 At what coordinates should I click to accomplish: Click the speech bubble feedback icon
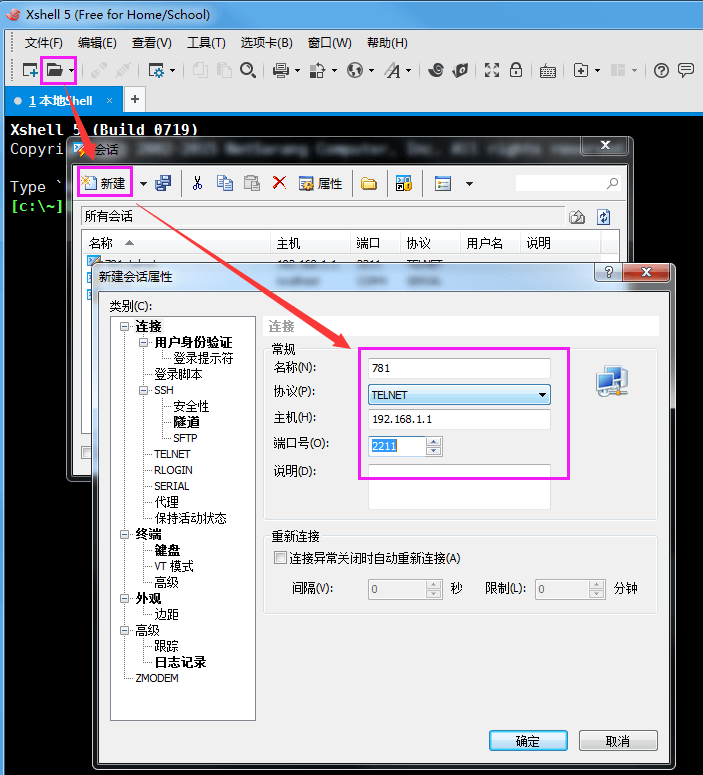tap(686, 70)
